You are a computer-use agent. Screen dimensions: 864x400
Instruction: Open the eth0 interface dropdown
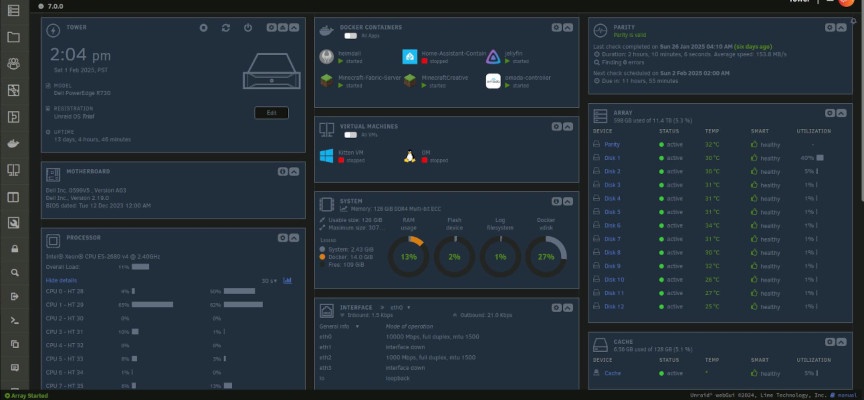(401, 307)
